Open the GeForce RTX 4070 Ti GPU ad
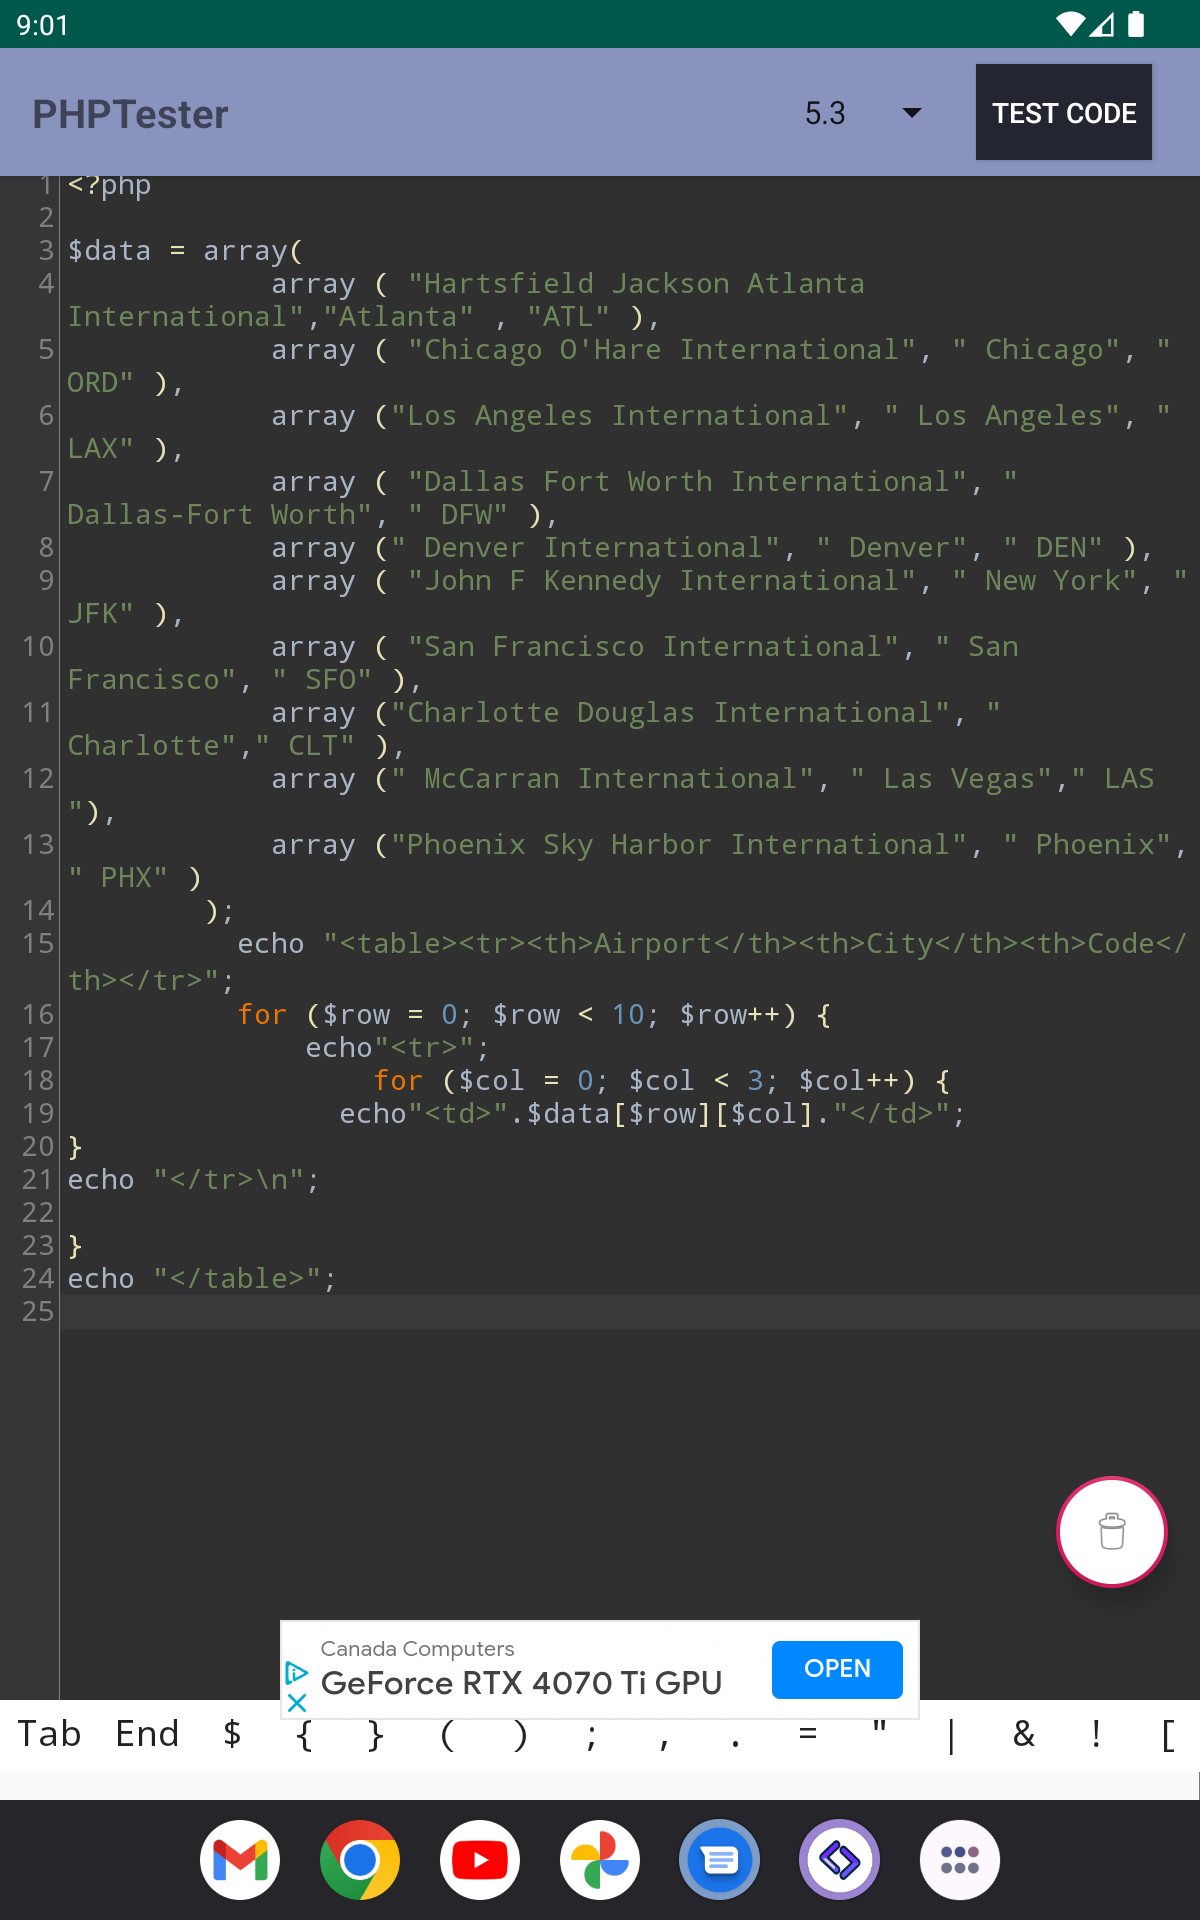The height and width of the screenshot is (1920, 1200). point(521,1683)
